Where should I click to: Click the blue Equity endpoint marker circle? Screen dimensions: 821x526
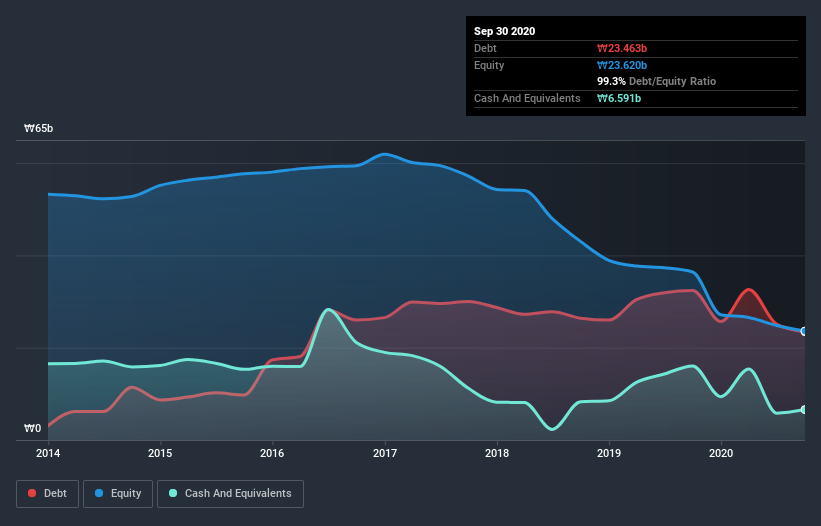tap(803, 331)
